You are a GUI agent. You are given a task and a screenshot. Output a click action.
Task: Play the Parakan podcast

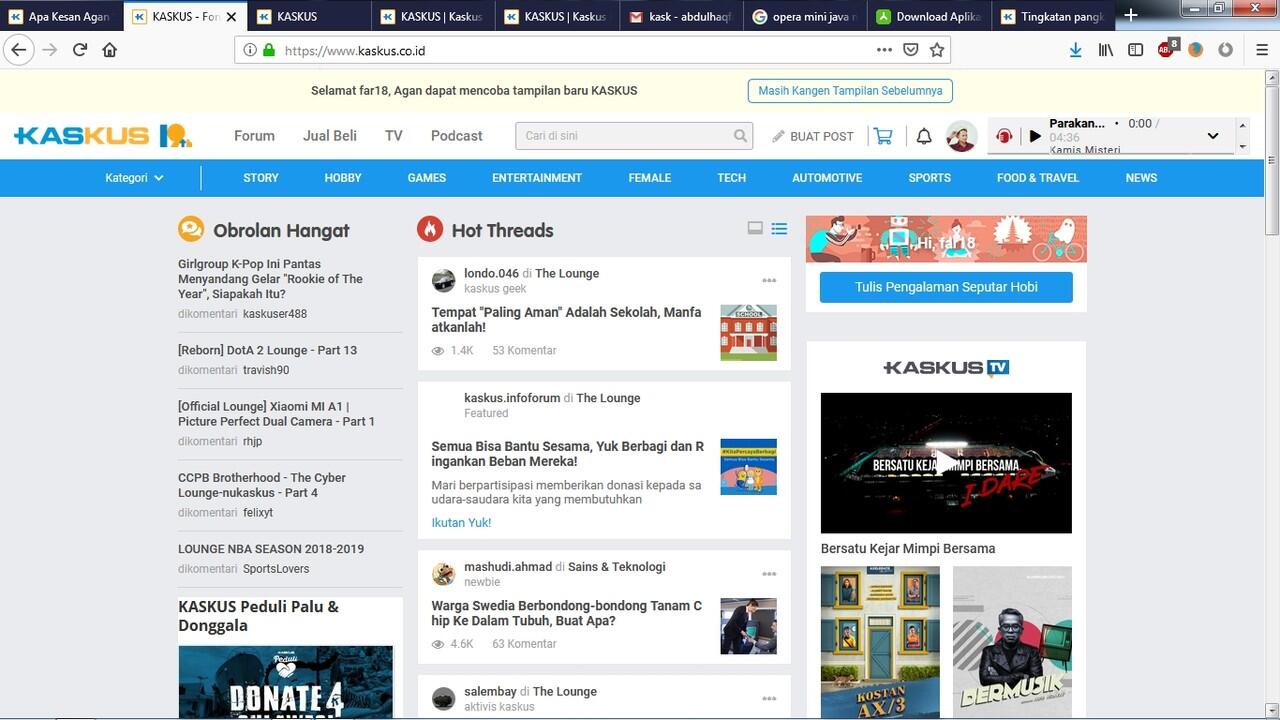(x=1035, y=136)
